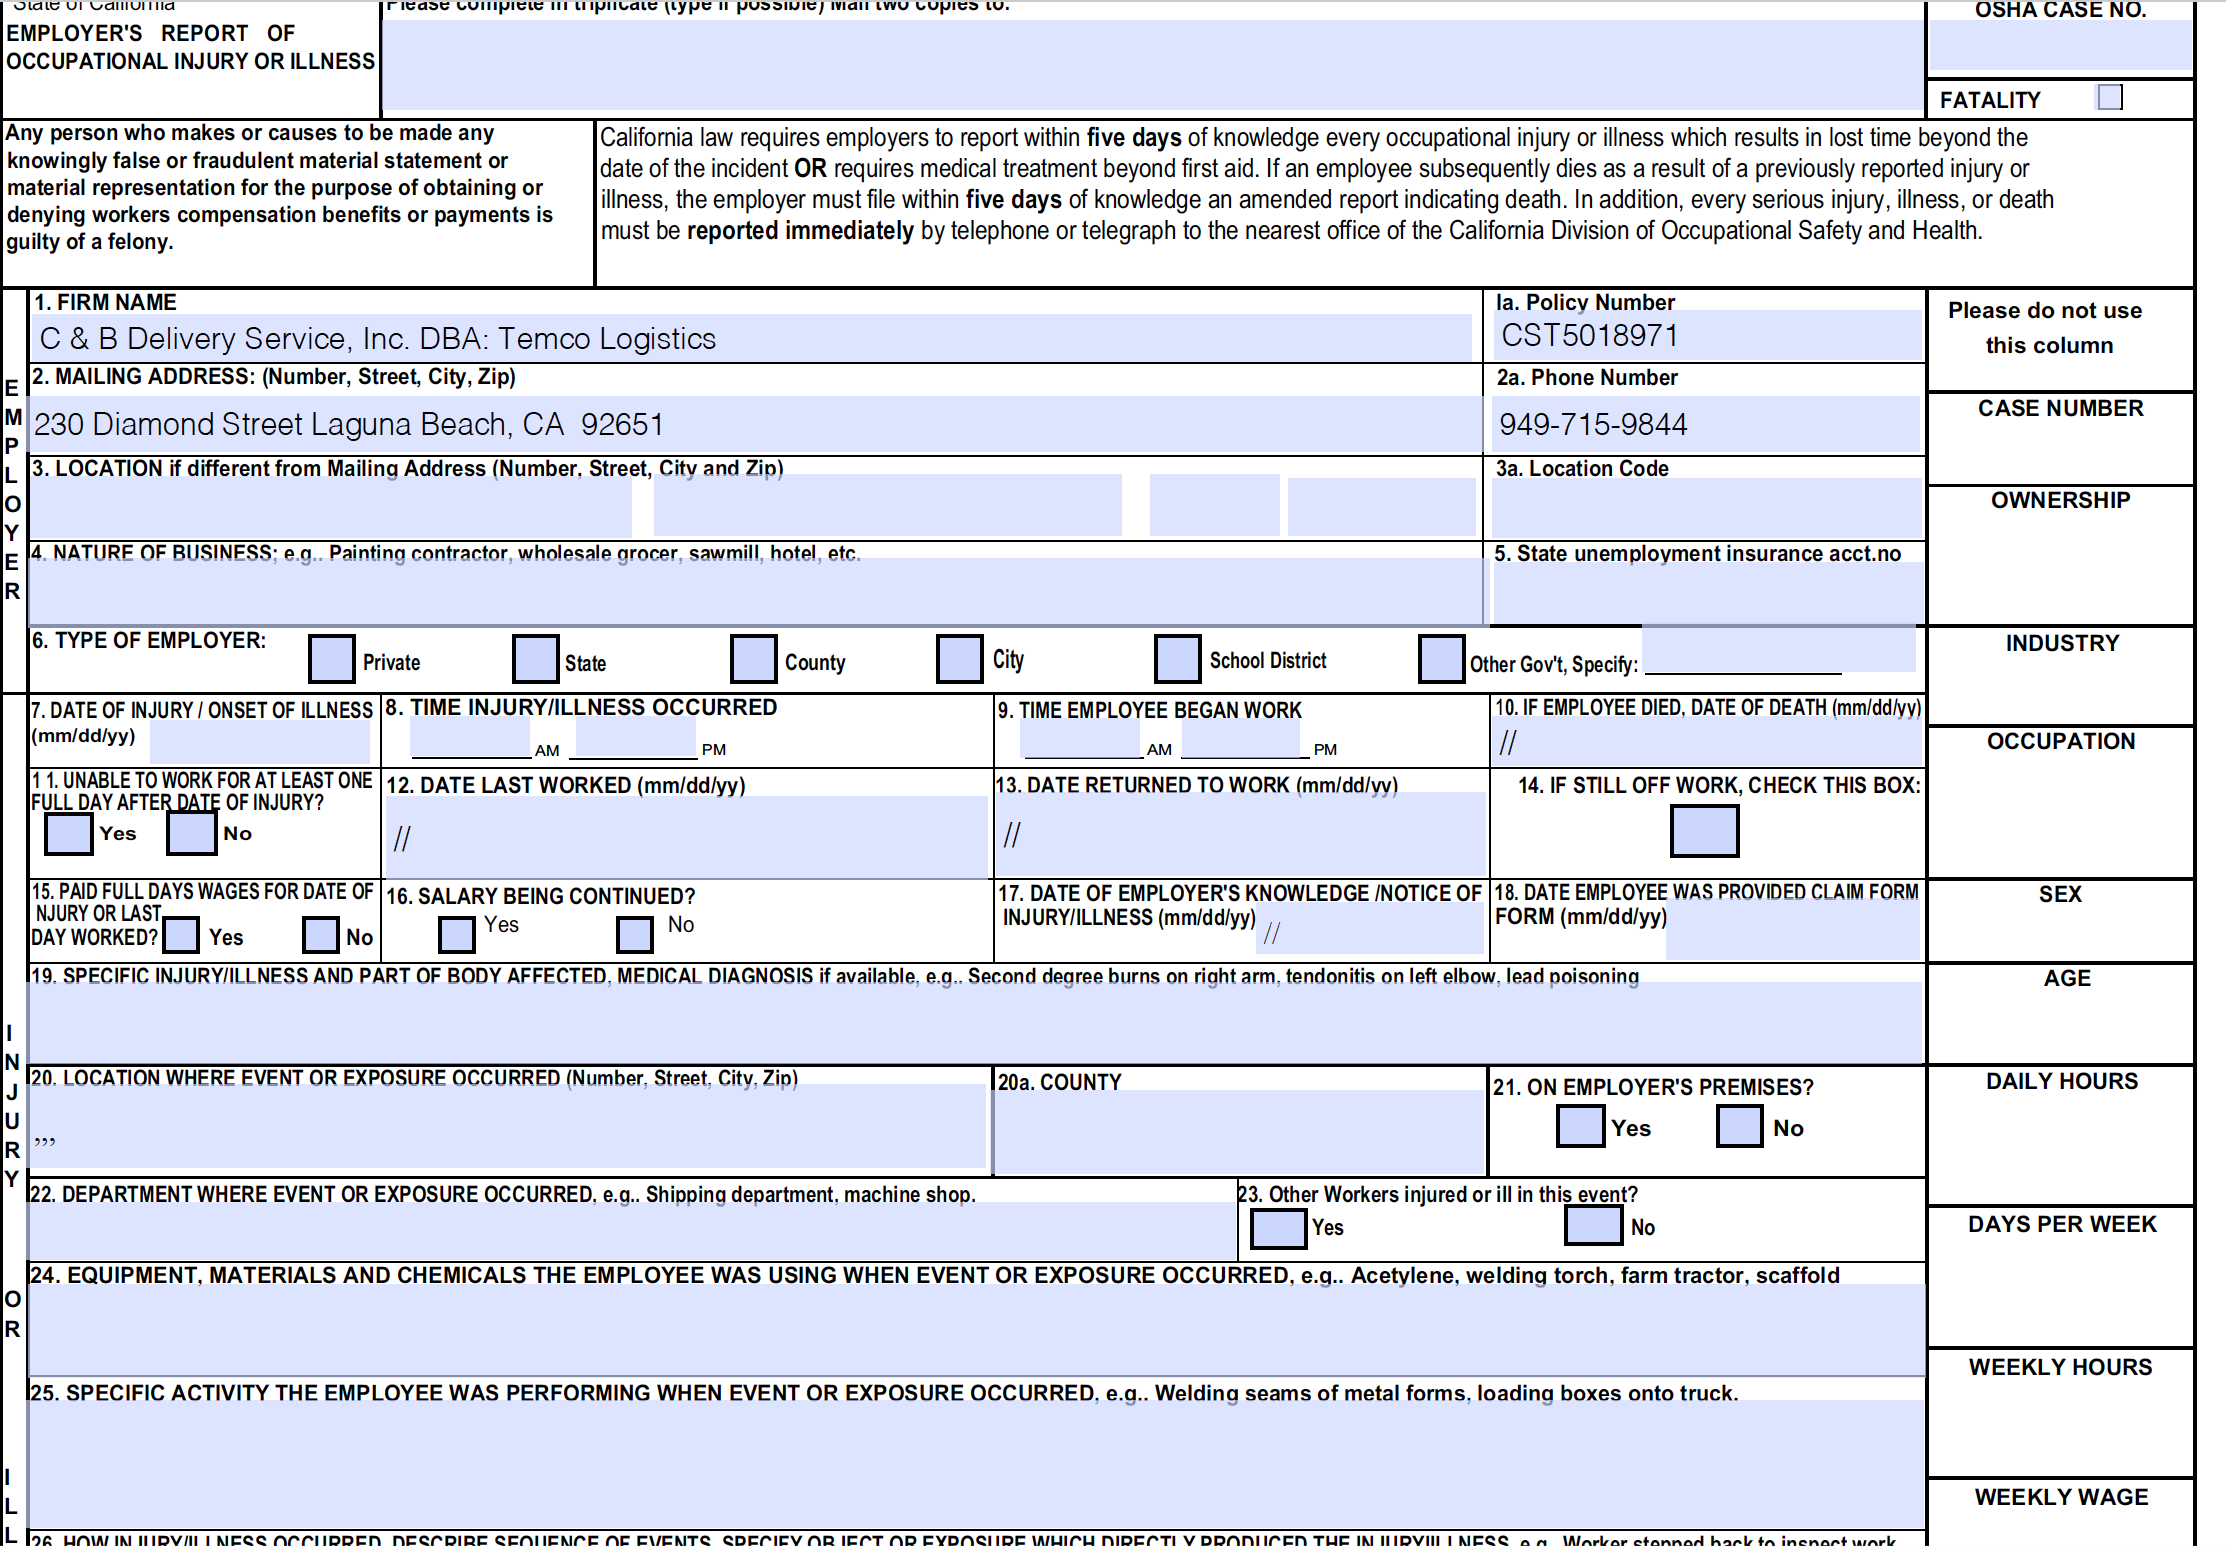Click the Department Where Event Occurred field

click(x=632, y=1230)
